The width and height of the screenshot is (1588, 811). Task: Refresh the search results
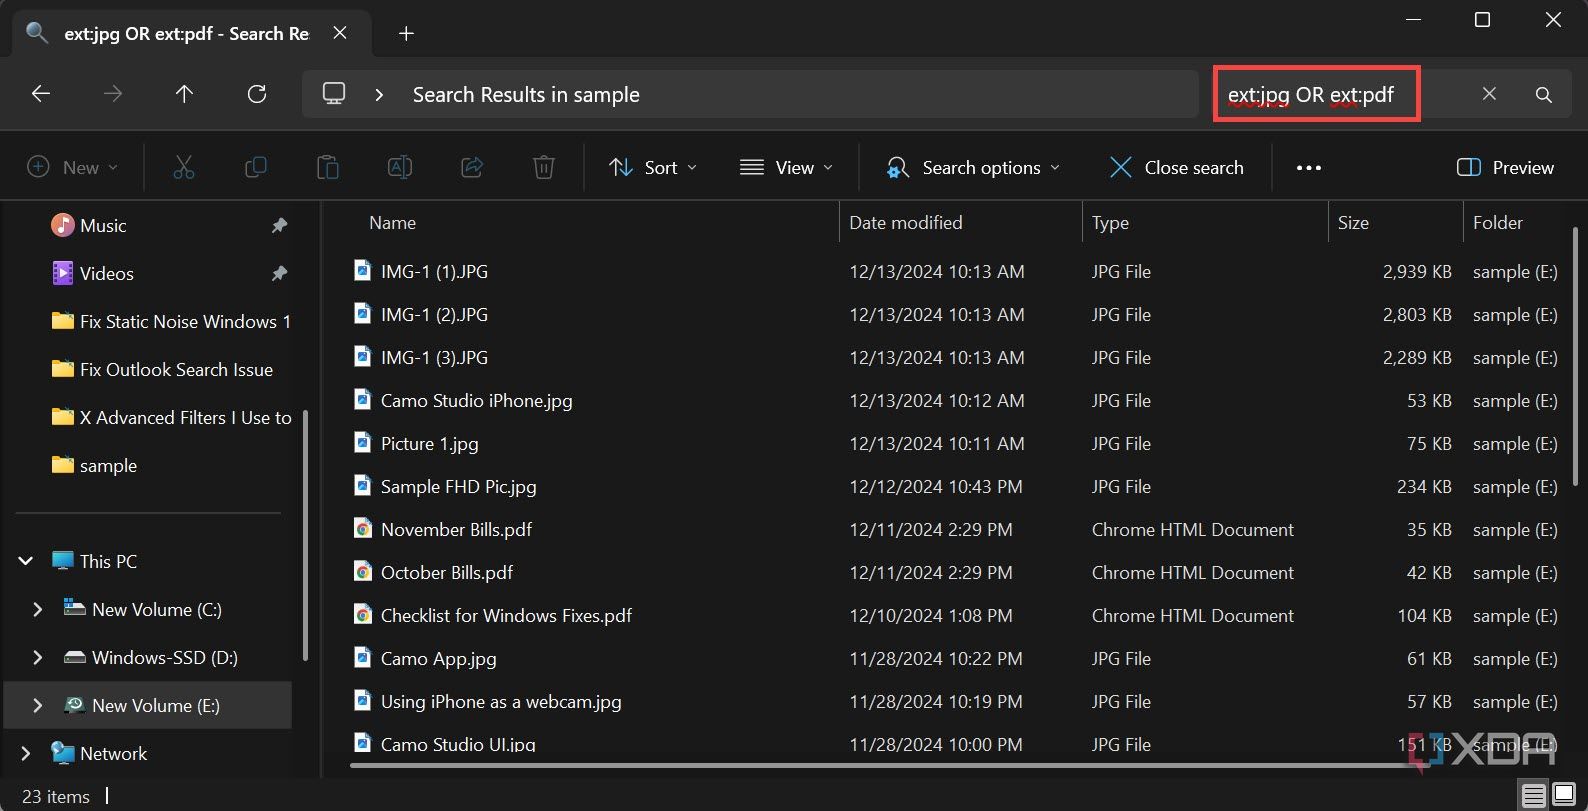pyautogui.click(x=257, y=94)
